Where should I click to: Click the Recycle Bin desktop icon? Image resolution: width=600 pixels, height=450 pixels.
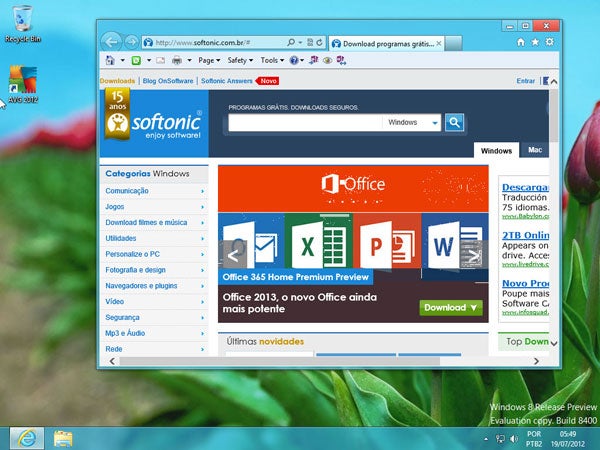pyautogui.click(x=22, y=18)
